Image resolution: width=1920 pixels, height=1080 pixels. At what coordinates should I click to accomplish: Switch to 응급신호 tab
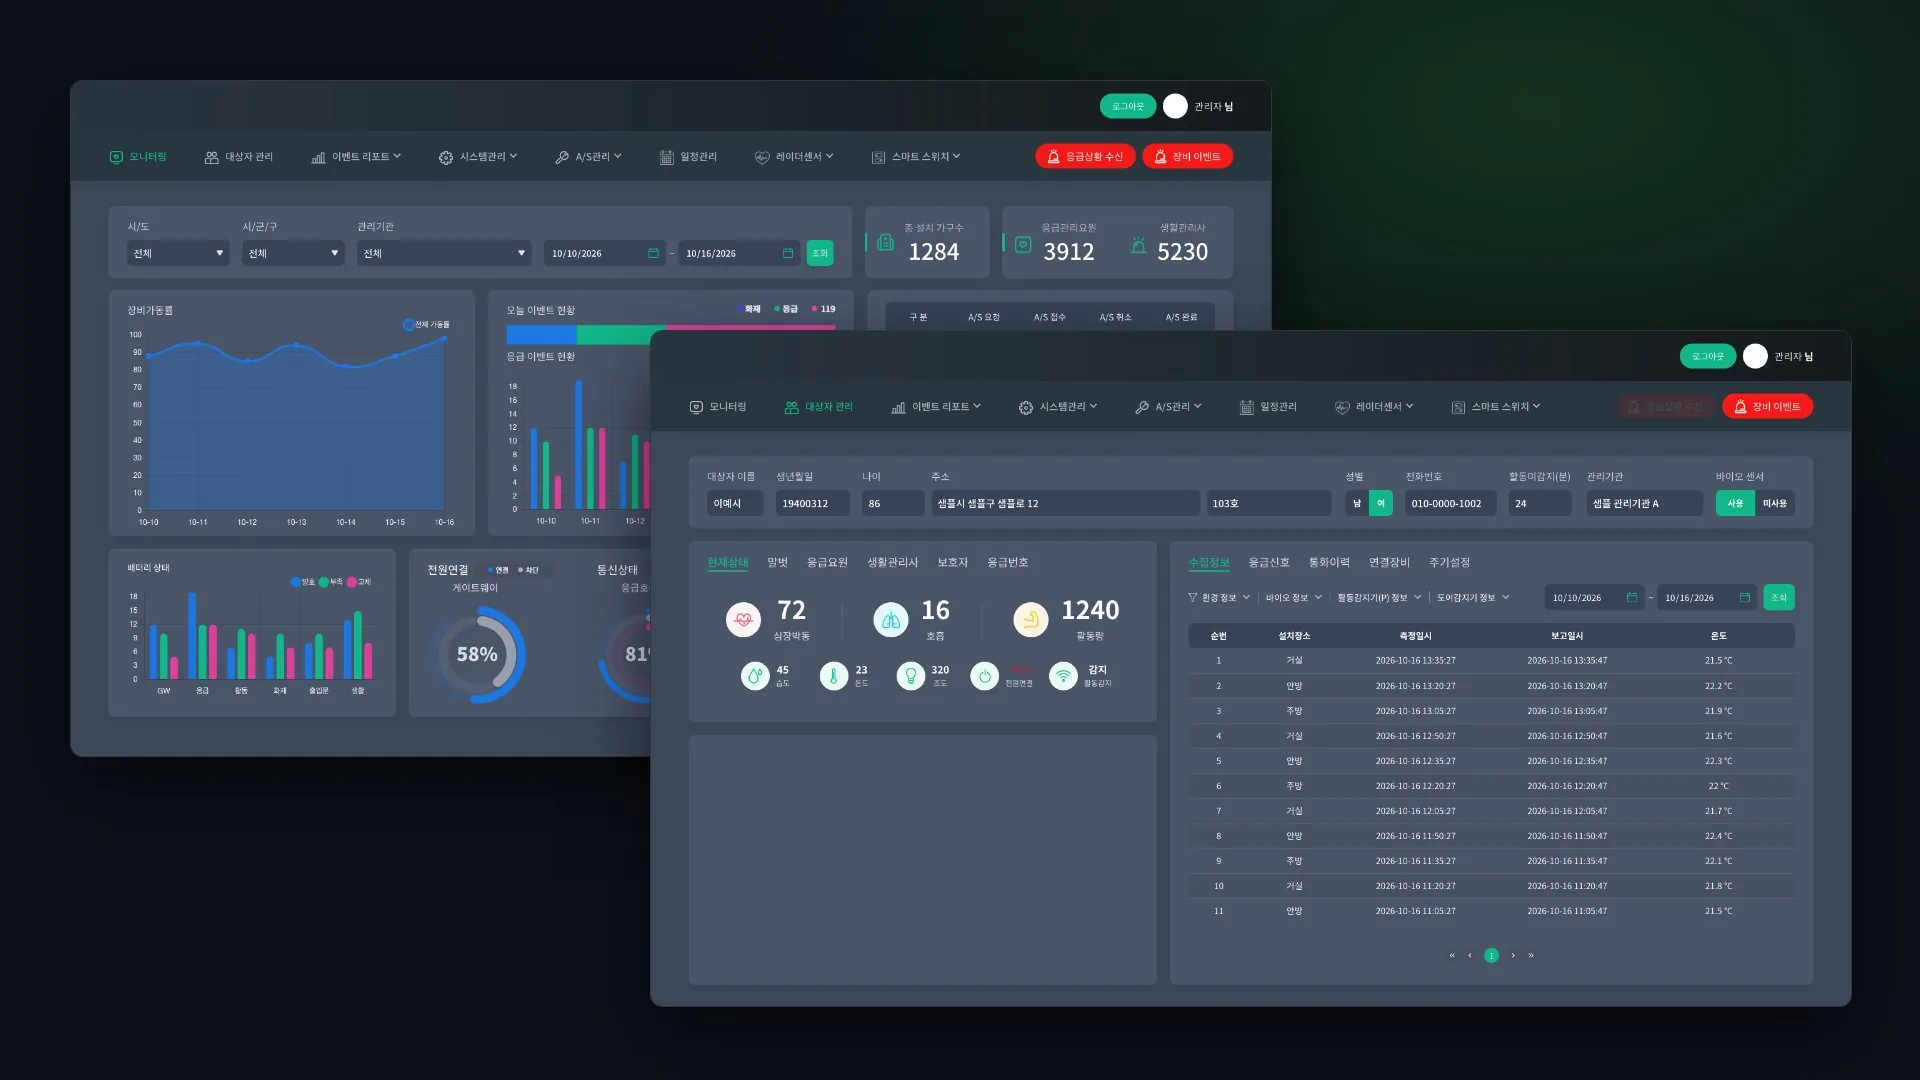pos(1268,562)
